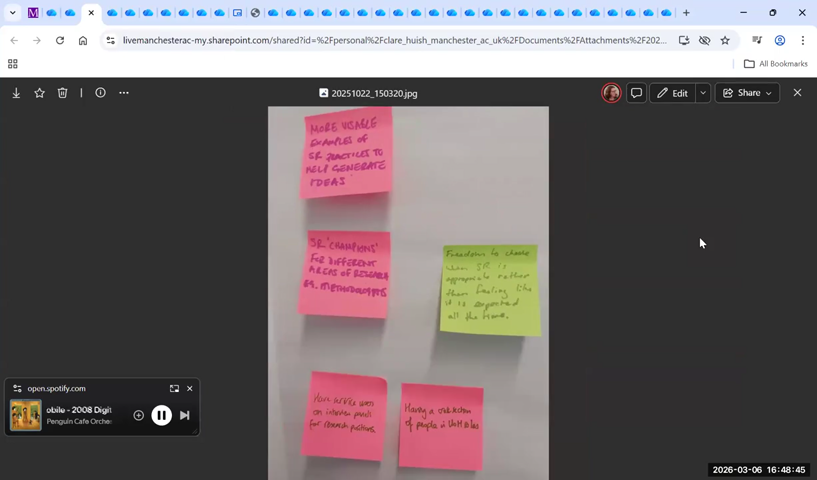
Task: Delete the file using the trash icon
Action: 63,93
